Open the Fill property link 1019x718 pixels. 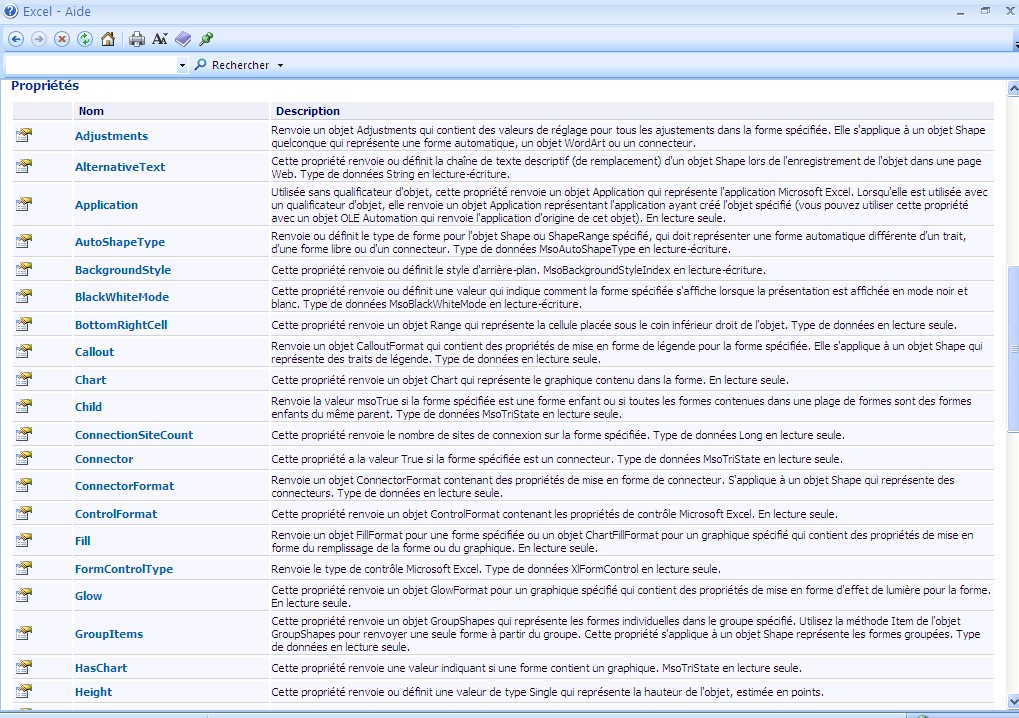pyautogui.click(x=83, y=541)
